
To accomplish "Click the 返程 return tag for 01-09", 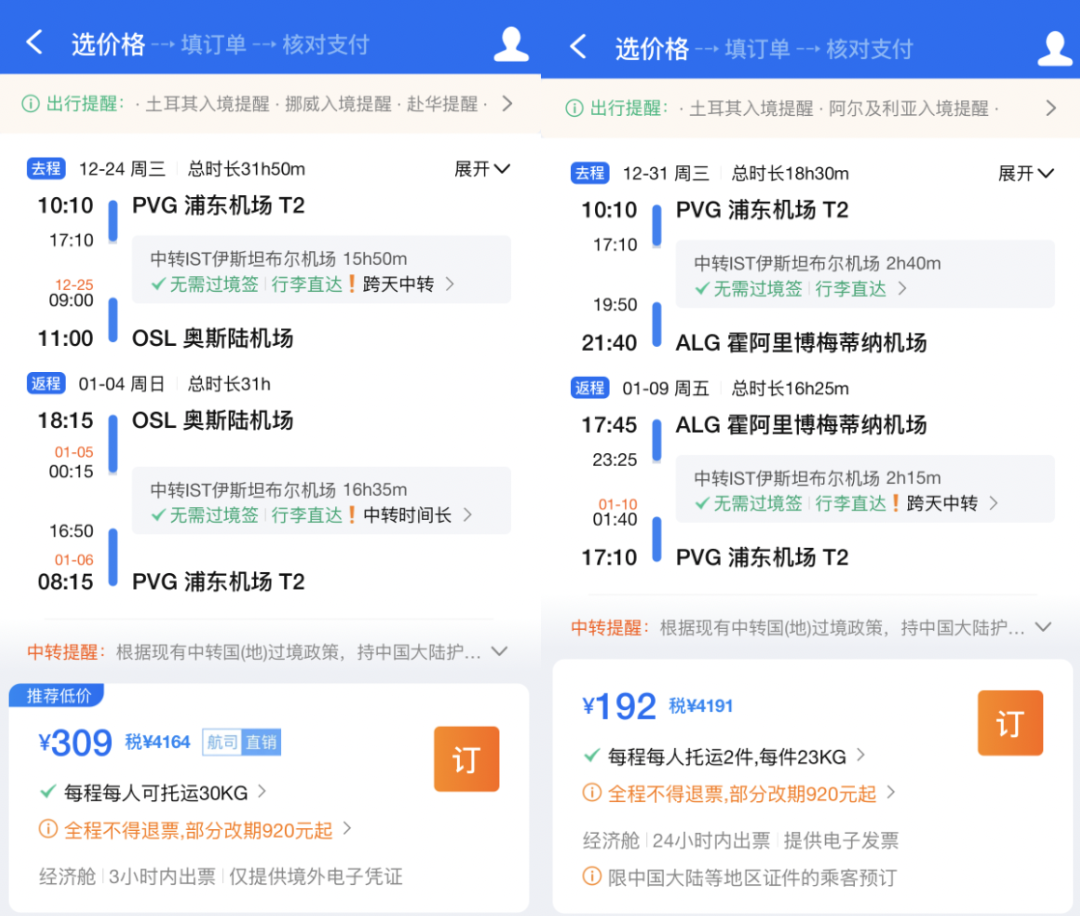I will point(590,387).
